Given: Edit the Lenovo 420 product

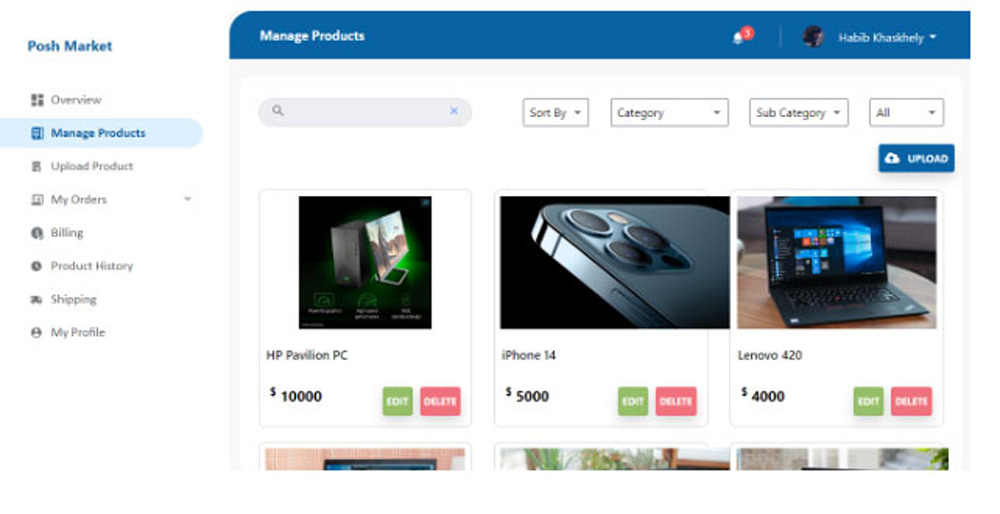Looking at the screenshot, I should (869, 401).
